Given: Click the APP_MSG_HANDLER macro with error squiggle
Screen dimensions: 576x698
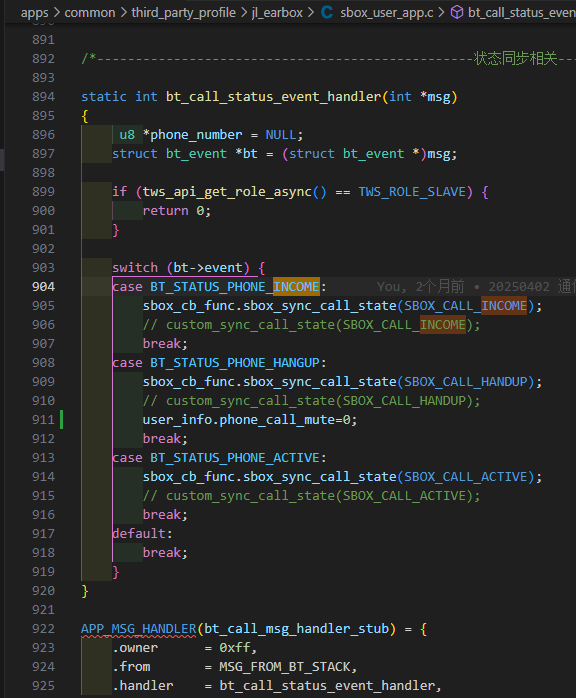Looking at the screenshot, I should [138, 629].
